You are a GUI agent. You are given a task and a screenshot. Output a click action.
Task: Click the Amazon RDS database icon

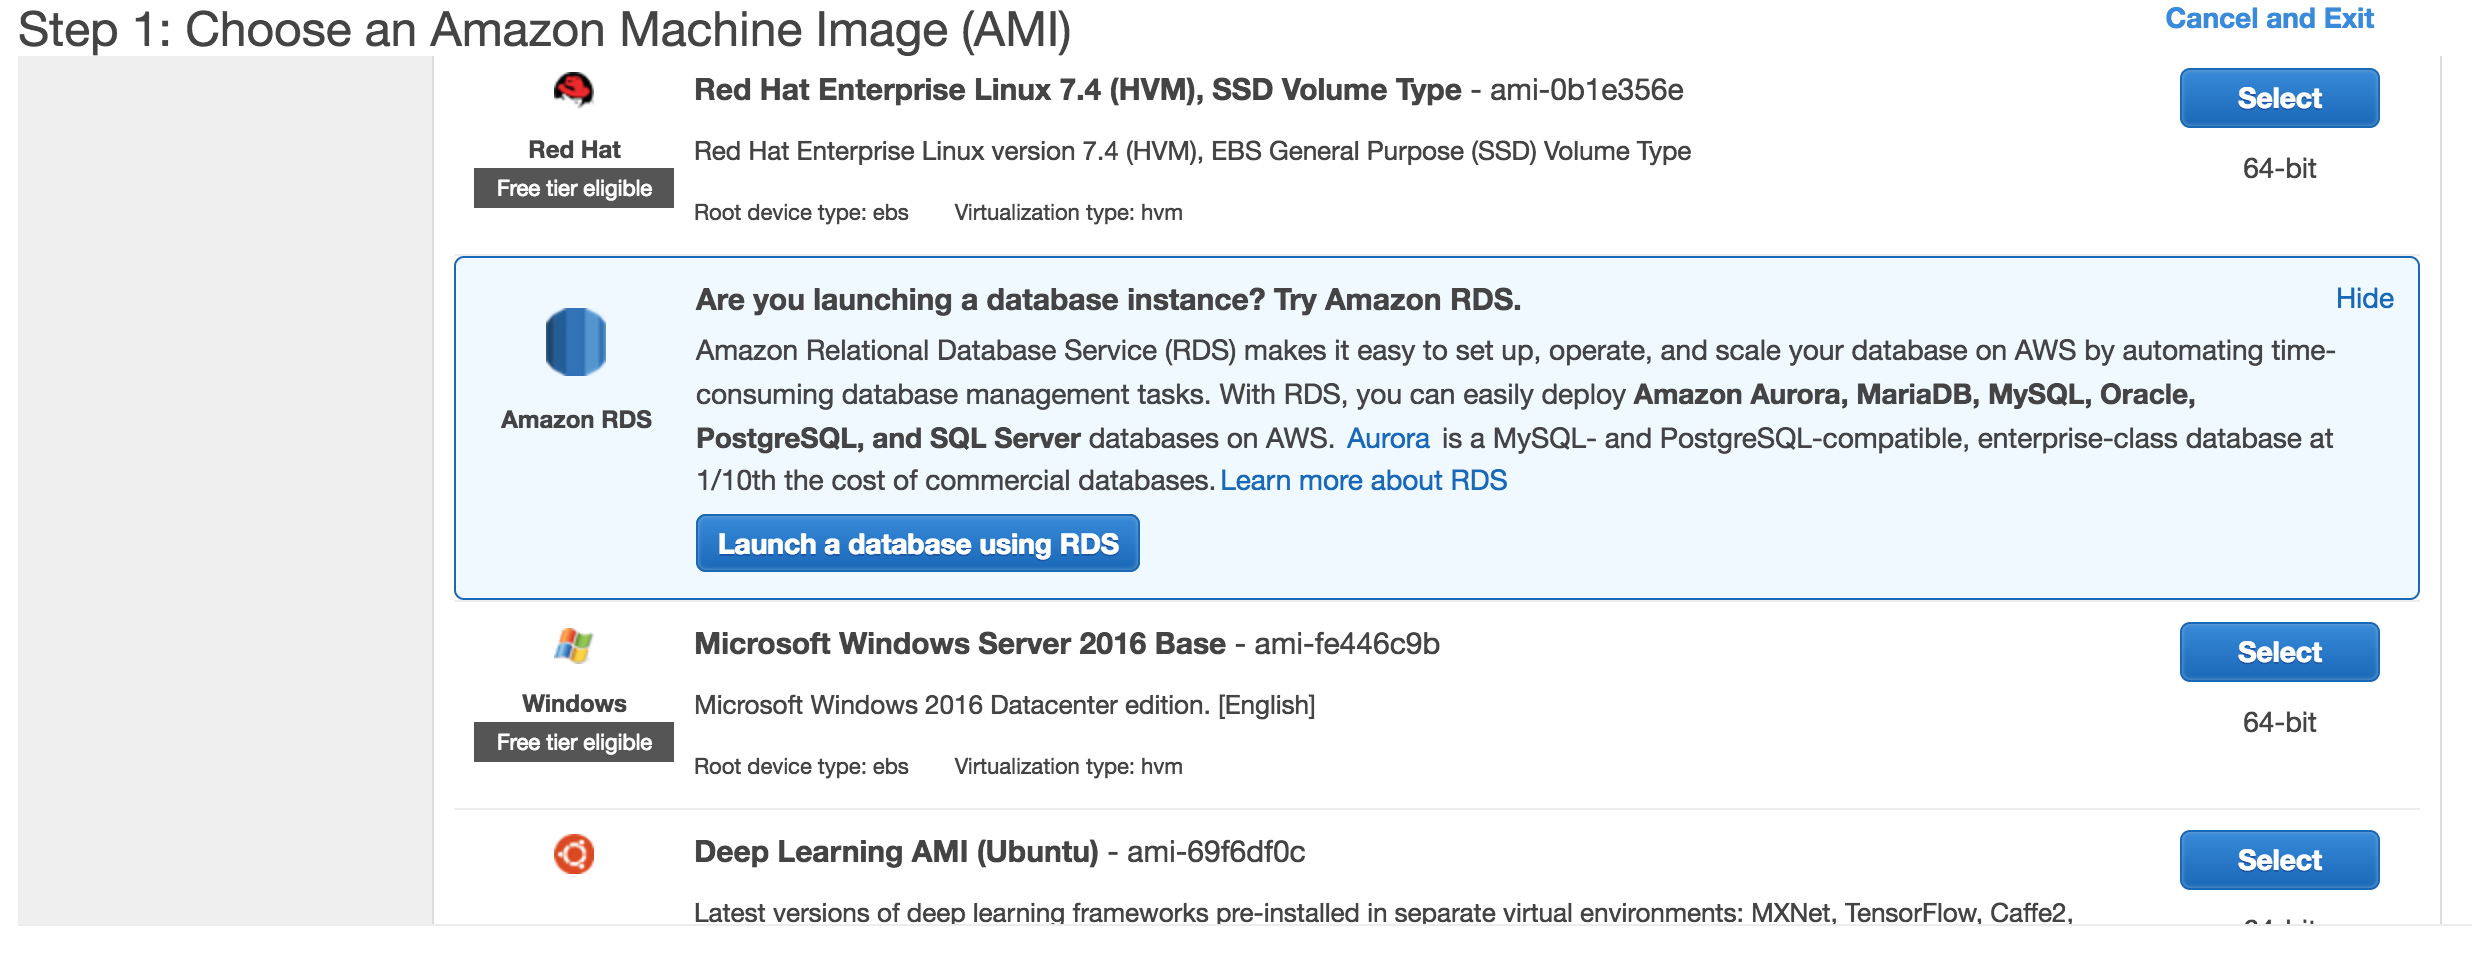[x=575, y=342]
